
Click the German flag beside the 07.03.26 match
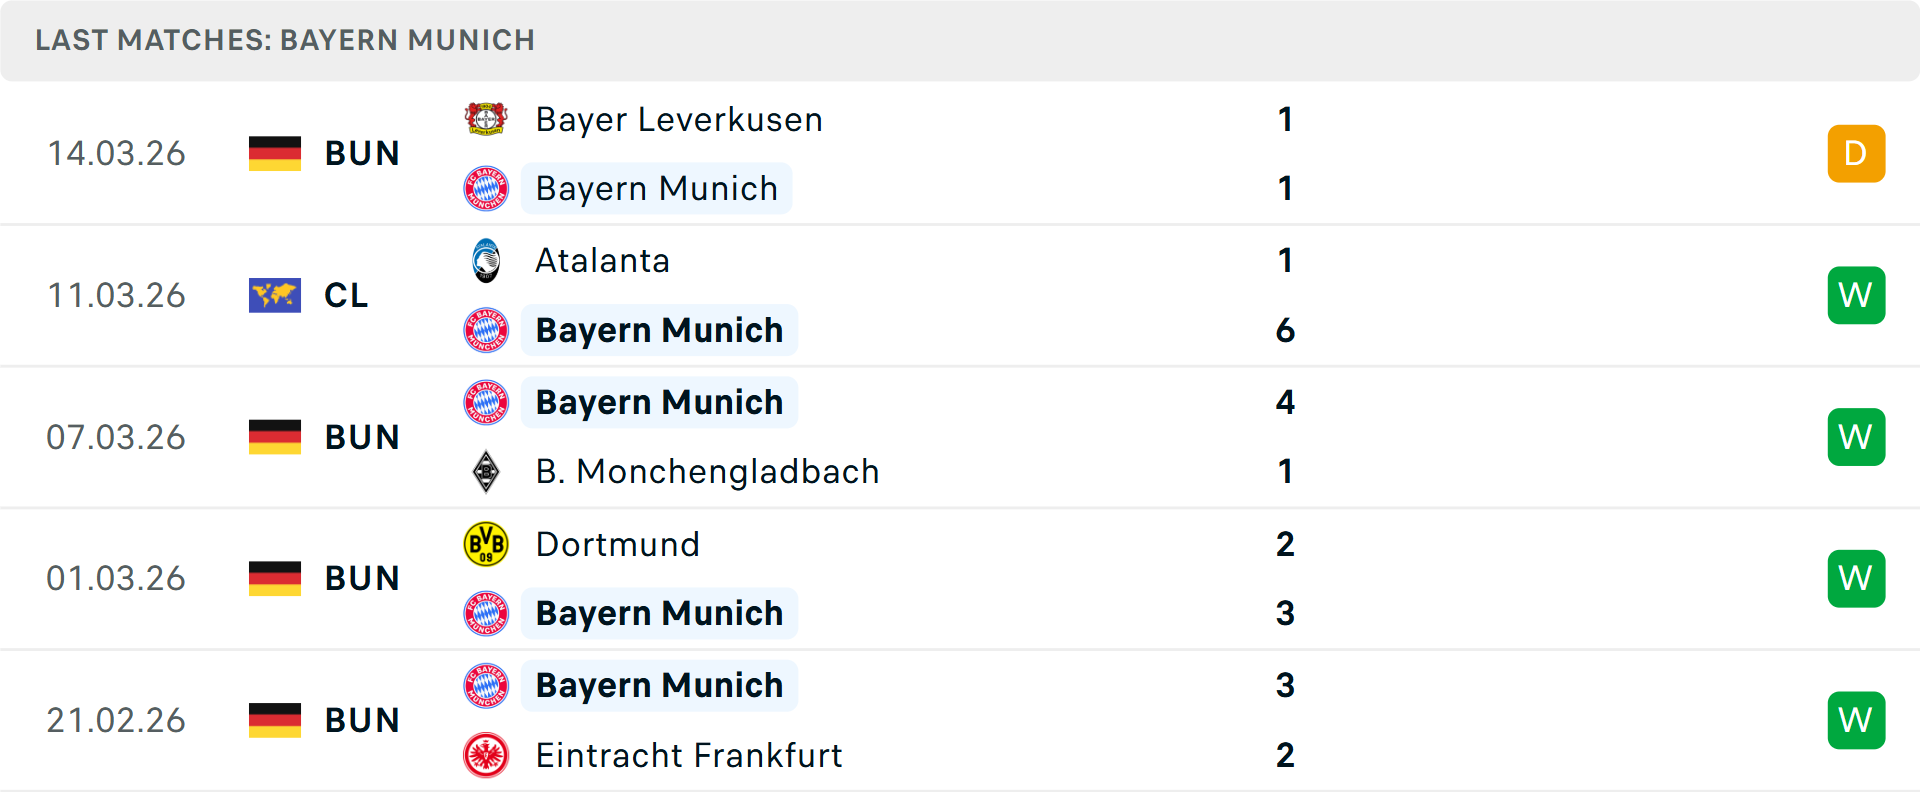[x=275, y=437]
